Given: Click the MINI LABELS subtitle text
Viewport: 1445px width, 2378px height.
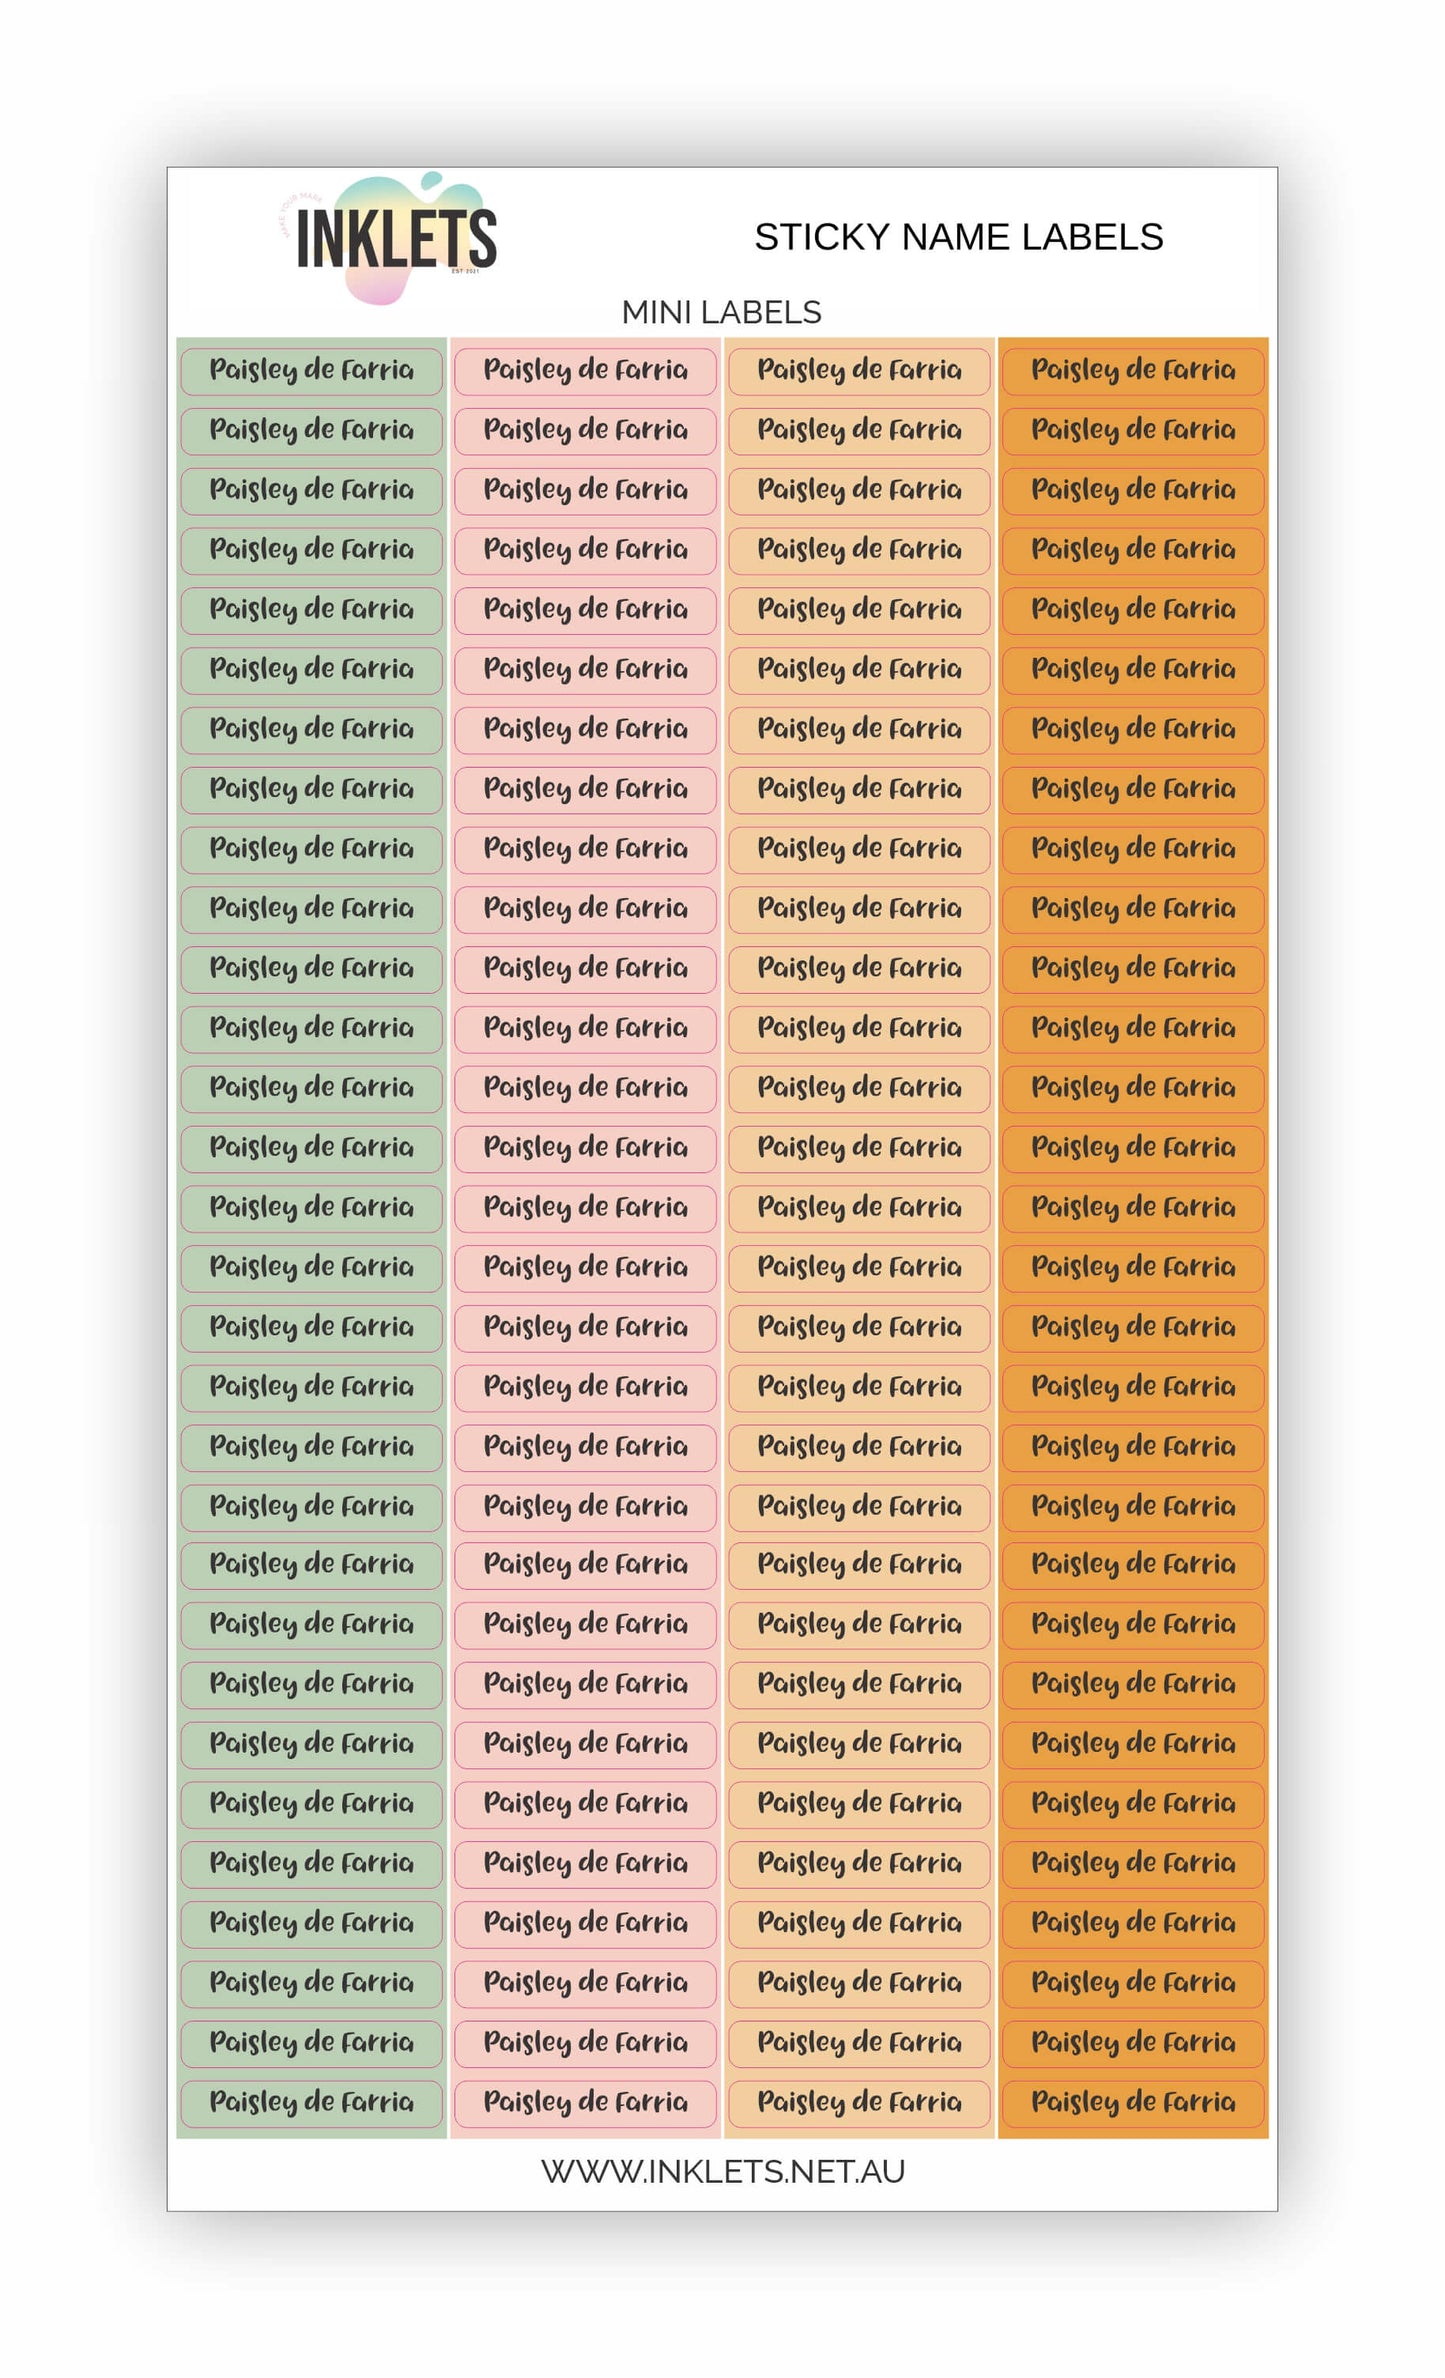Looking at the screenshot, I should coord(721,313).
